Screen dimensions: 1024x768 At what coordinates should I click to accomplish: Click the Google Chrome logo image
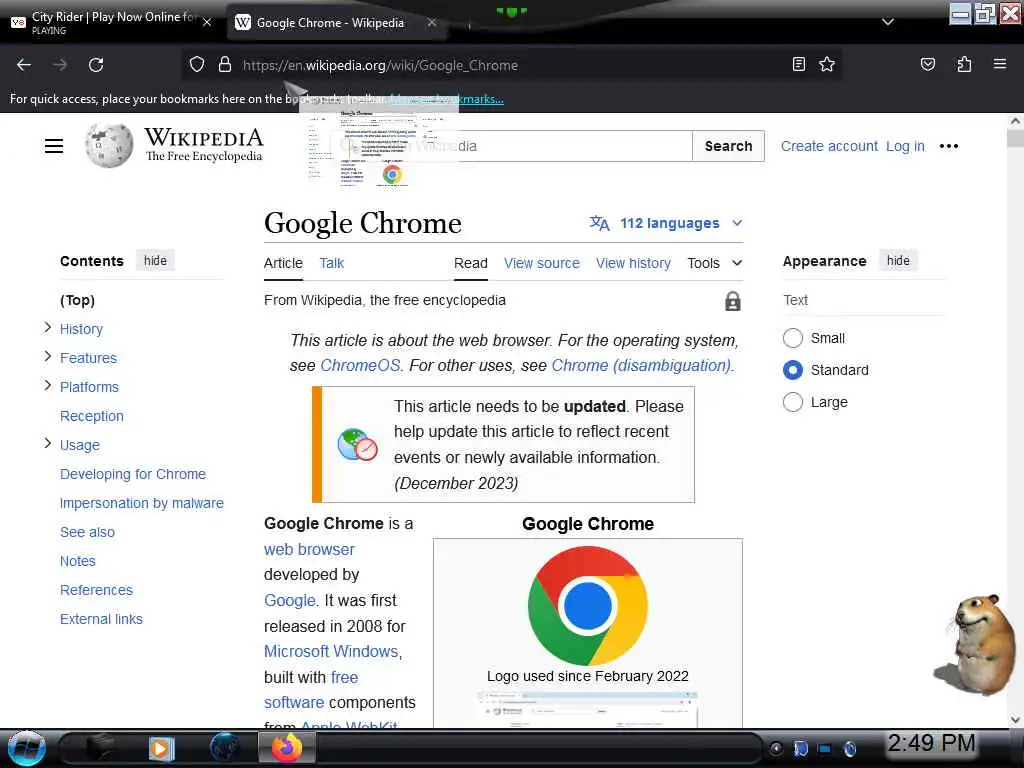pyautogui.click(x=588, y=605)
